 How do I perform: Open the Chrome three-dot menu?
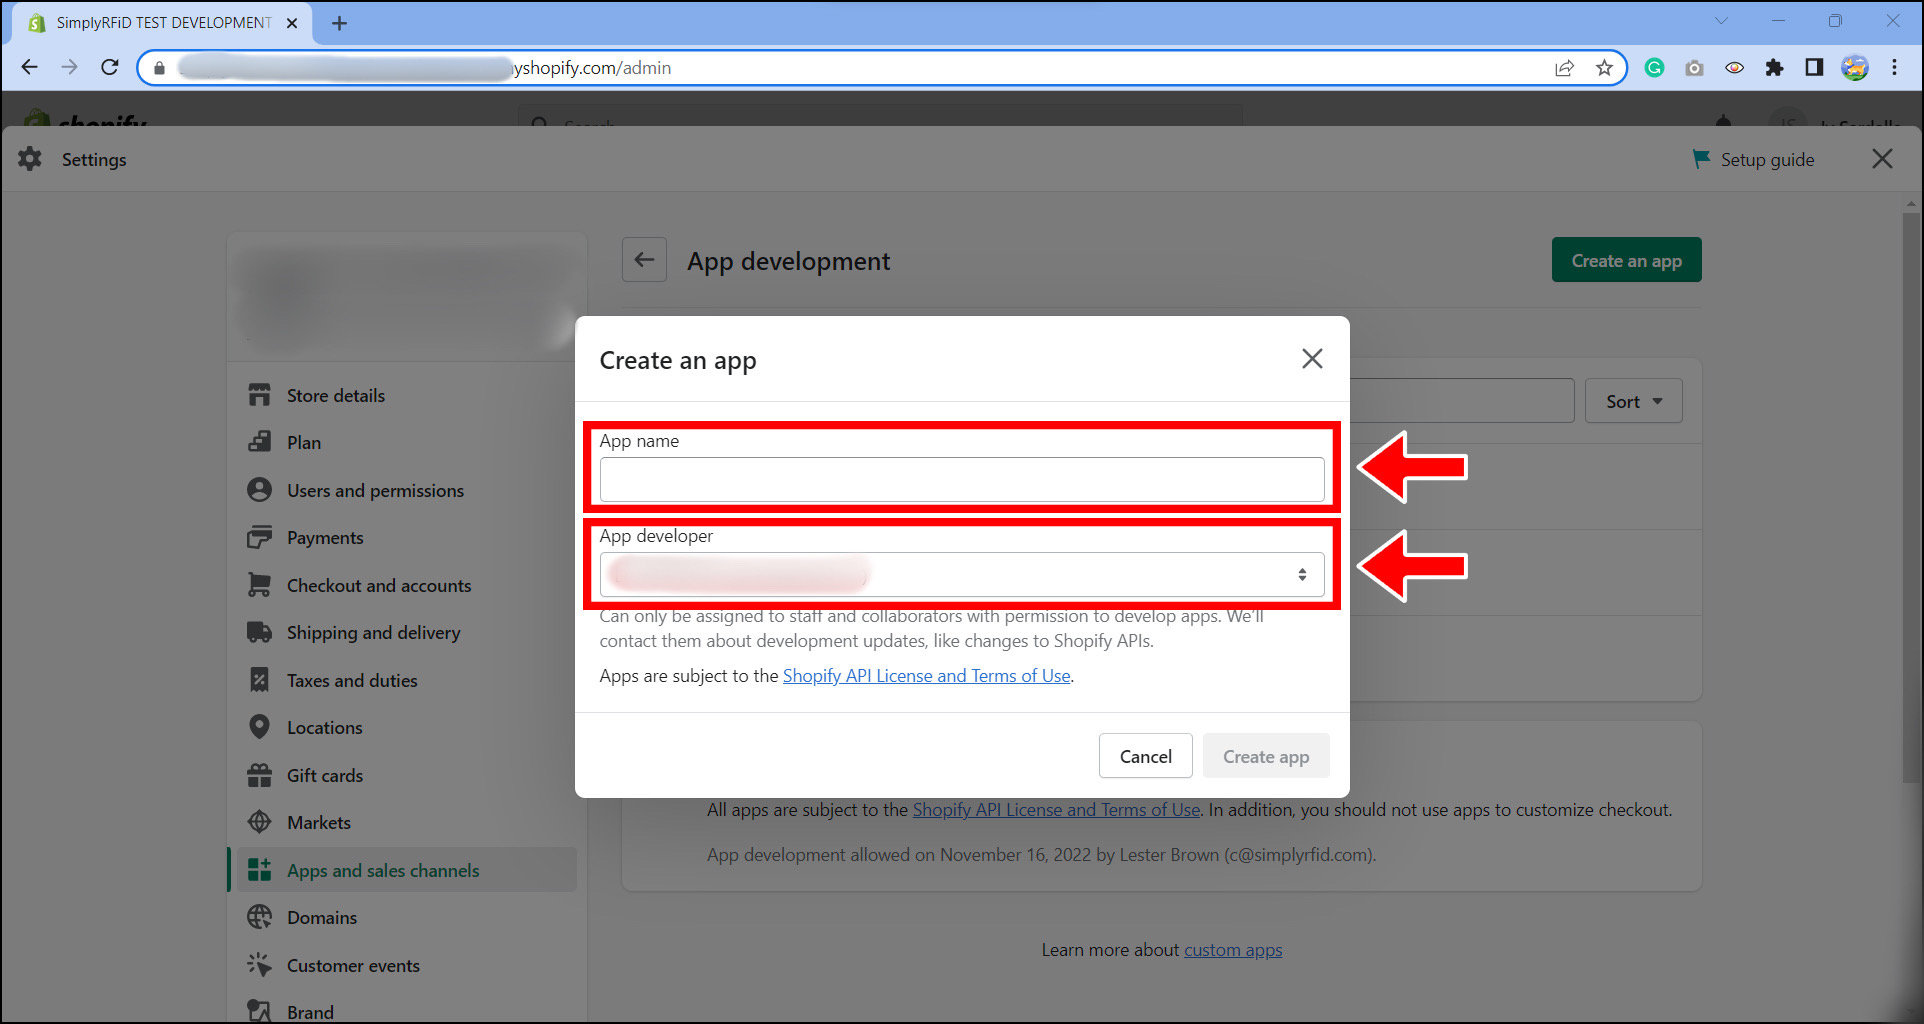coord(1894,67)
